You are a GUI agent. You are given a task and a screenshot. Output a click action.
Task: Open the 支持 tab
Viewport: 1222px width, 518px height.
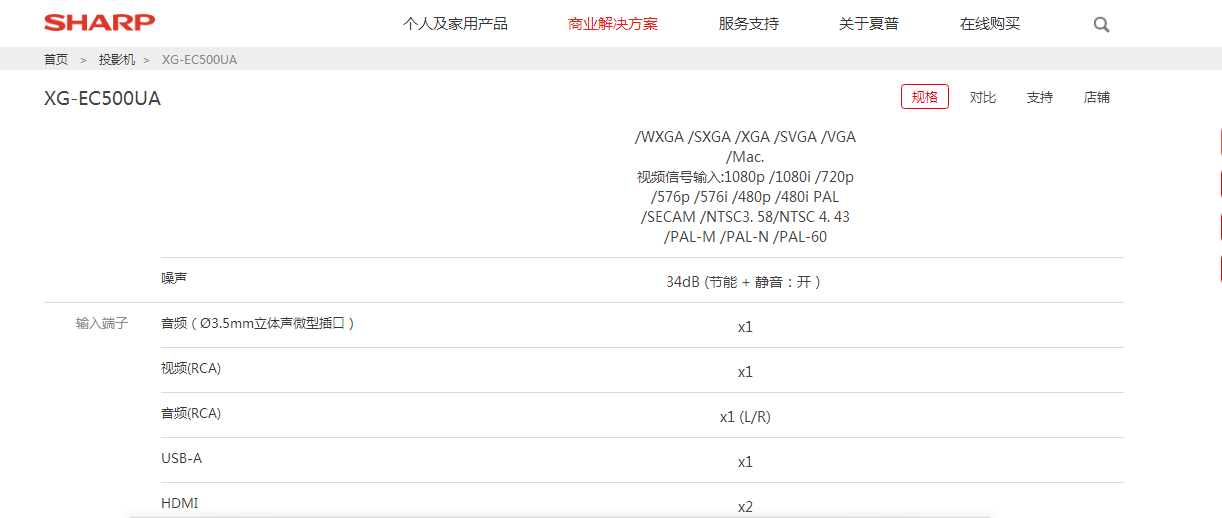pyautogui.click(x=1039, y=97)
